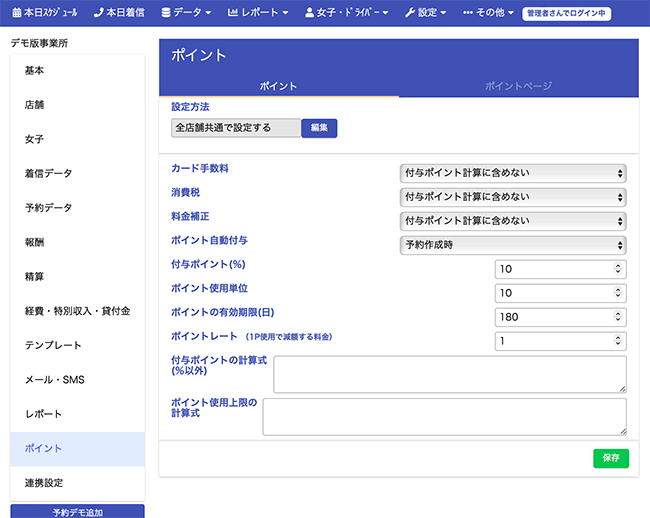Click the デモ版事業所 label
This screenshot has width=650, height=518.
click(x=39, y=43)
